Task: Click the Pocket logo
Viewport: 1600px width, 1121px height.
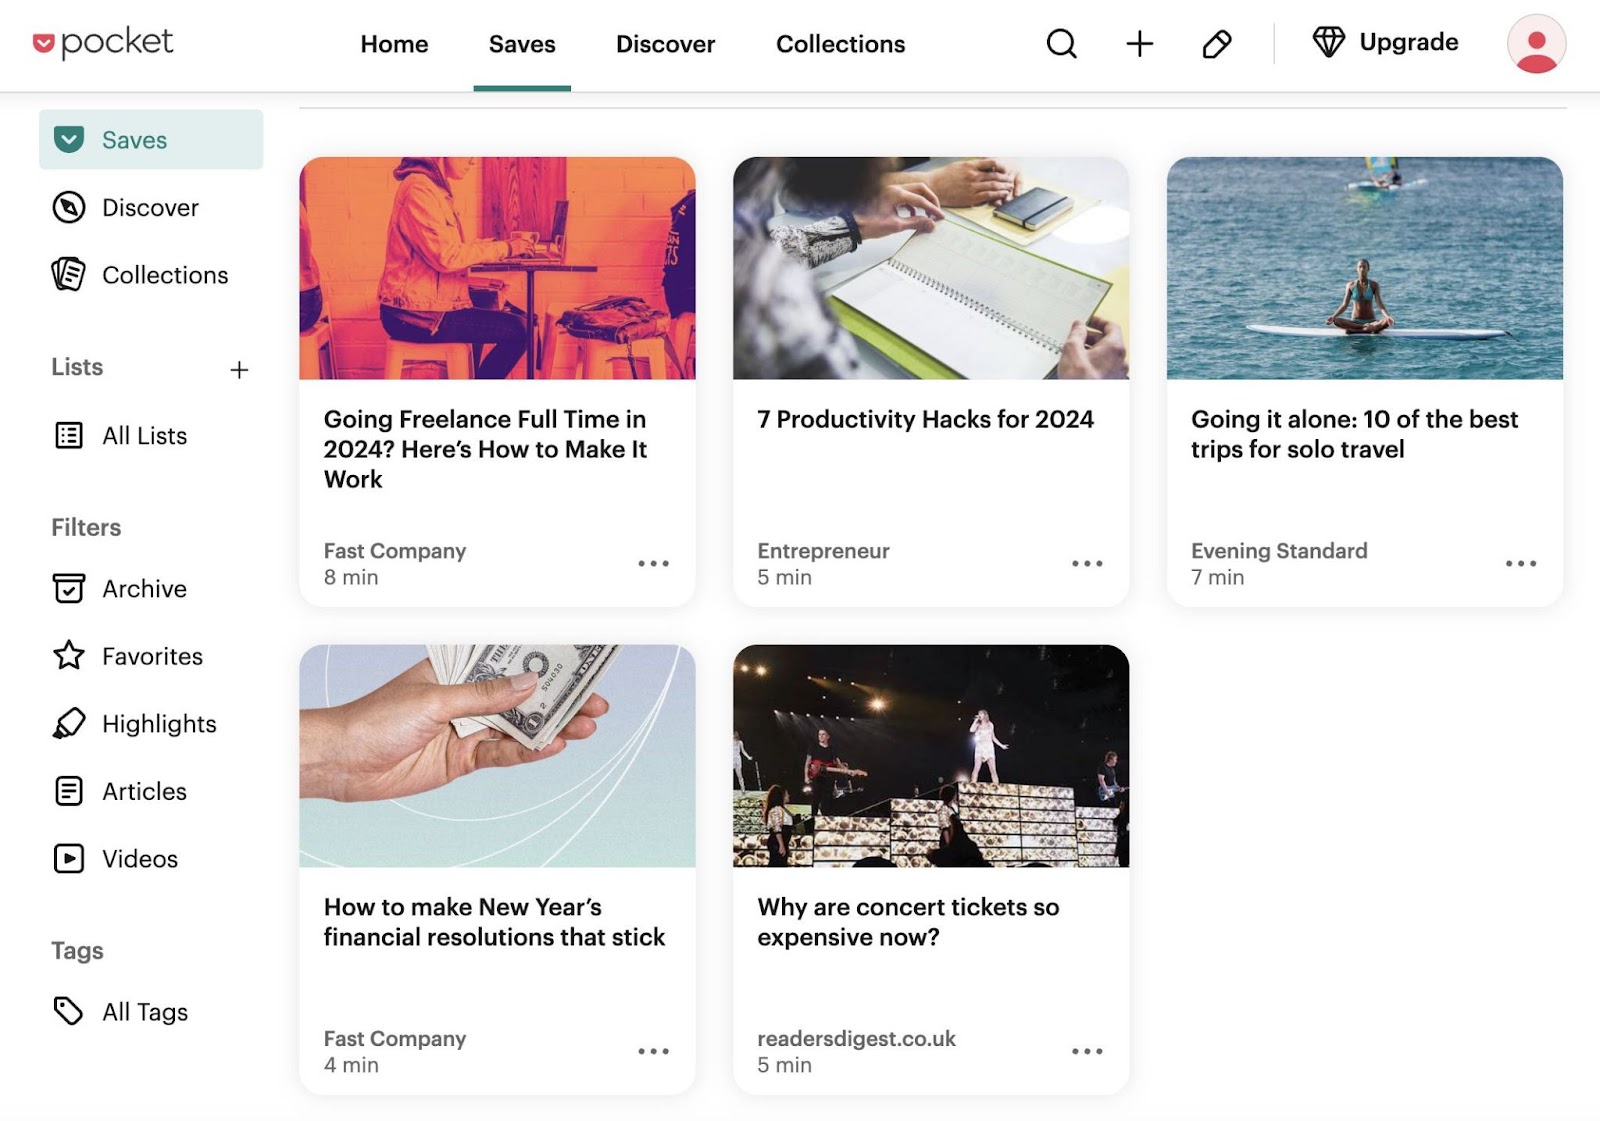Action: click(103, 43)
